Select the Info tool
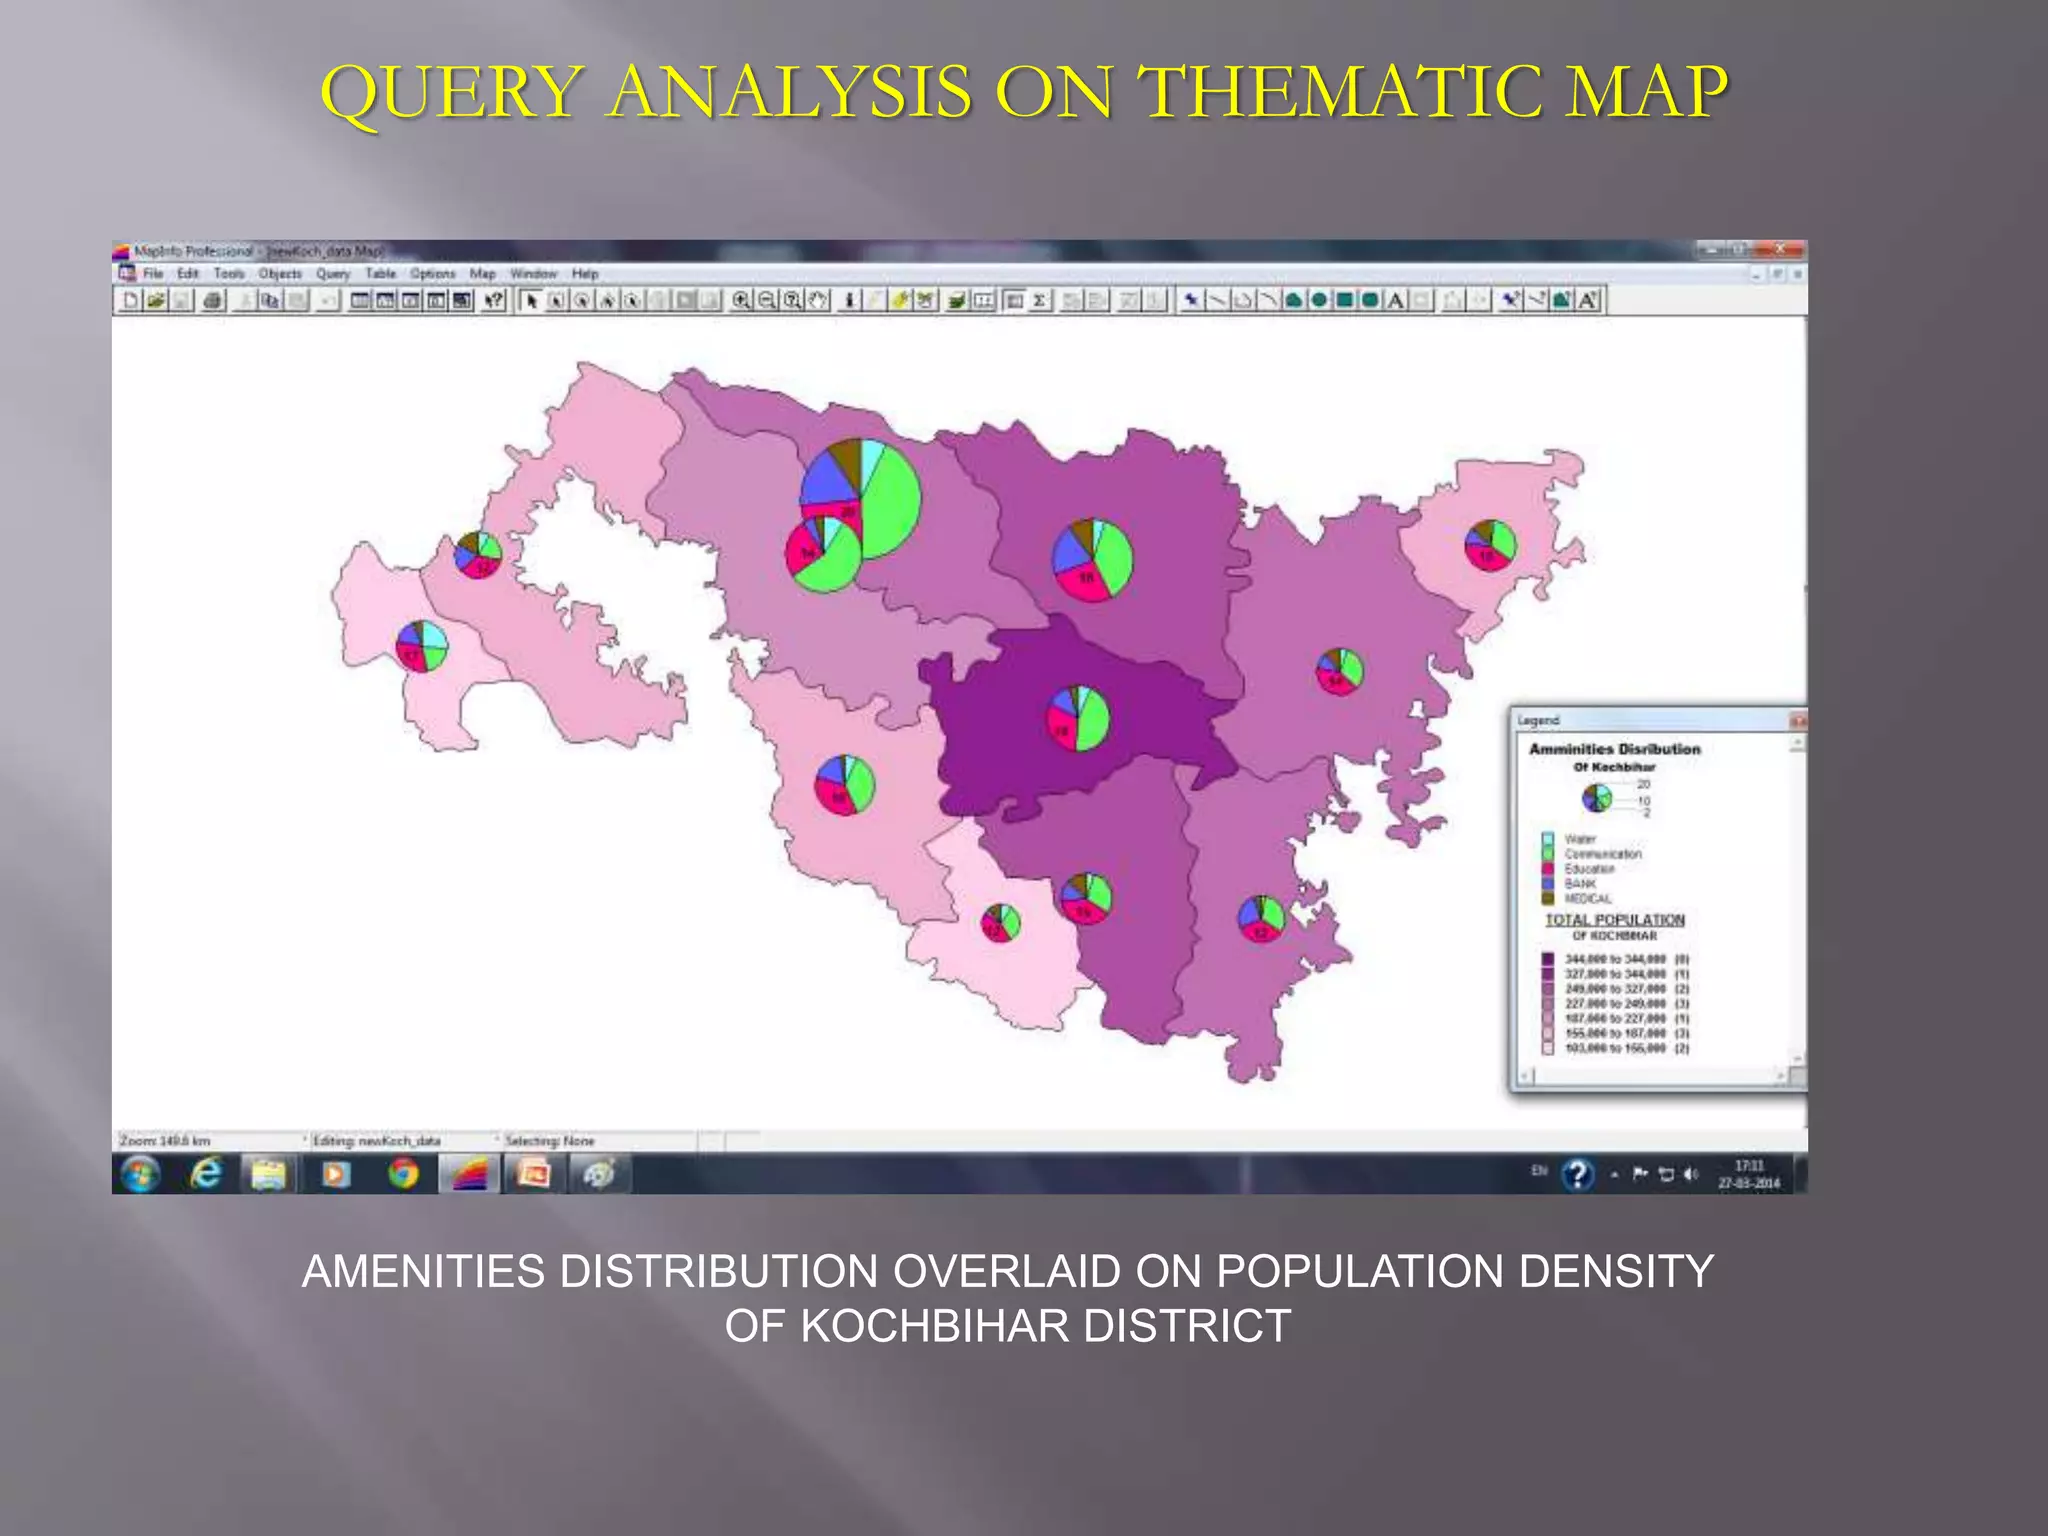The image size is (2048, 1536). [849, 300]
